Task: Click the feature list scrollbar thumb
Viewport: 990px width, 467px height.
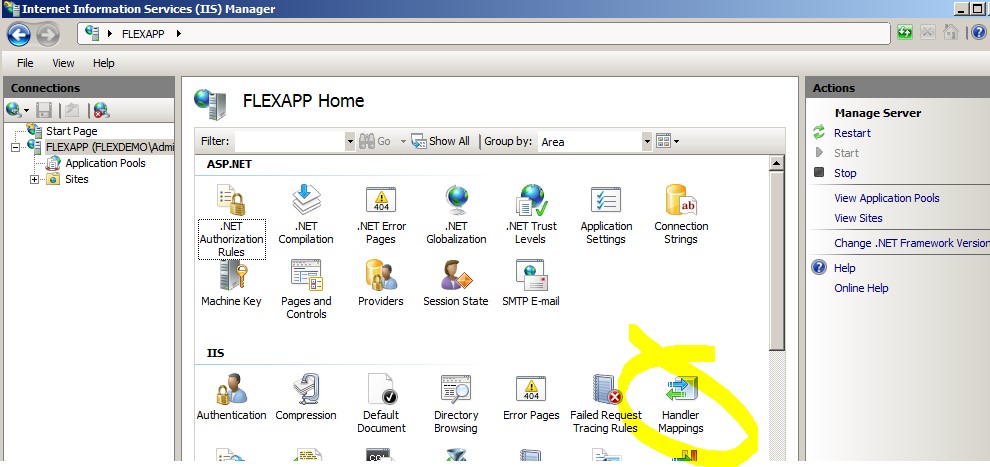Action: [x=777, y=260]
